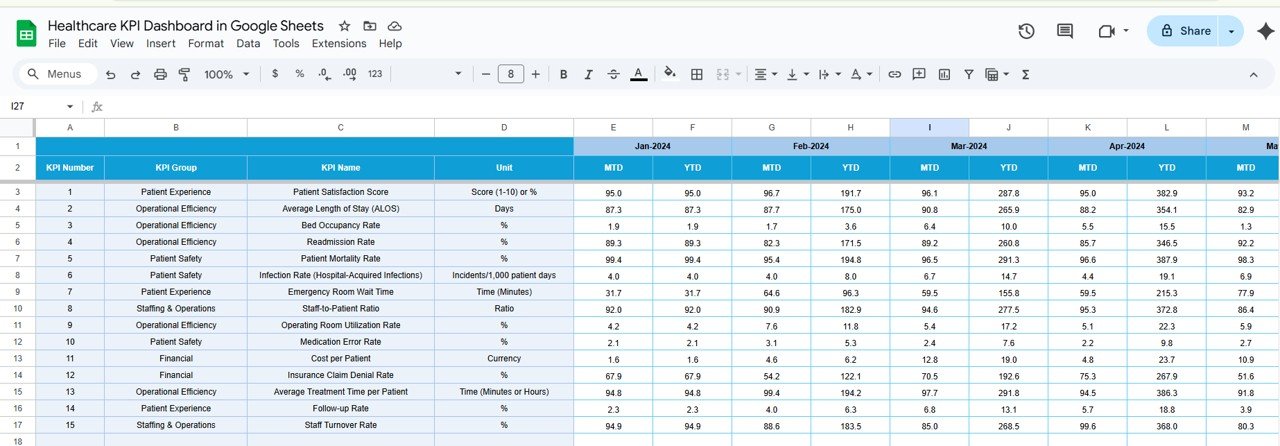The width and height of the screenshot is (1280, 446).
Task: Increase decimal places icon
Action: click(349, 74)
